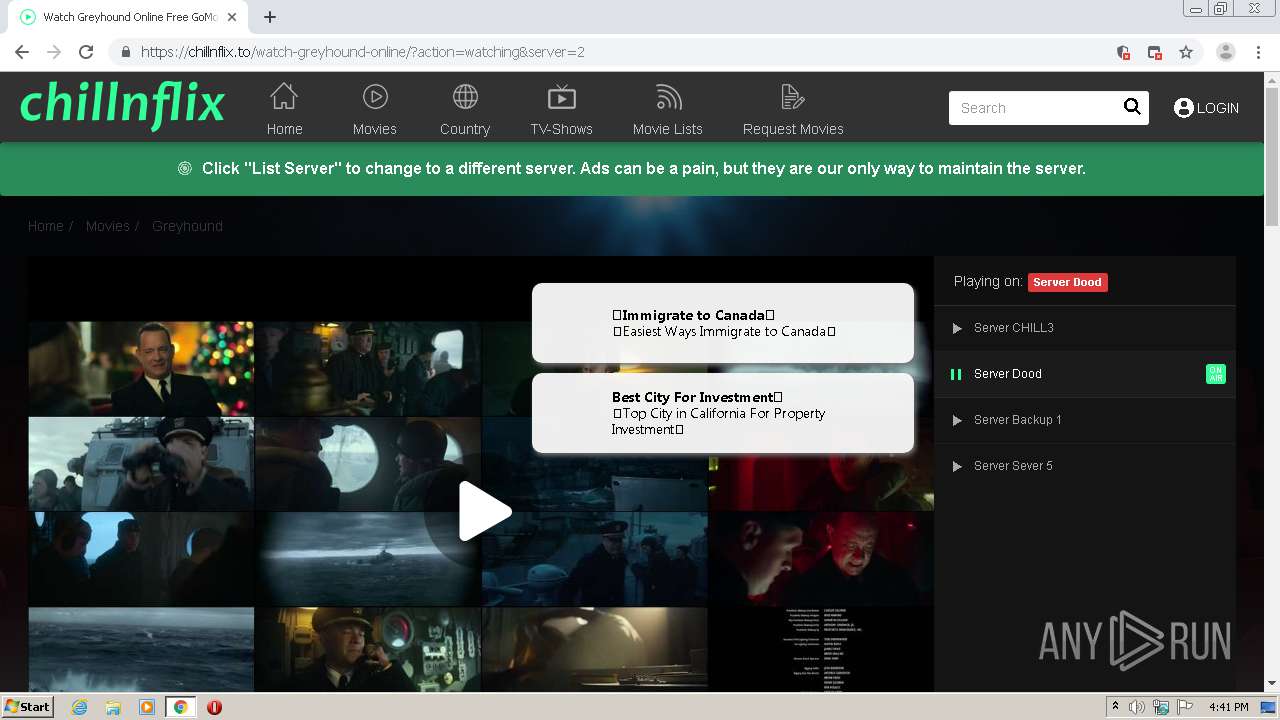
Task: Click the popup-blocked icon in address bar
Action: pos(1155,52)
